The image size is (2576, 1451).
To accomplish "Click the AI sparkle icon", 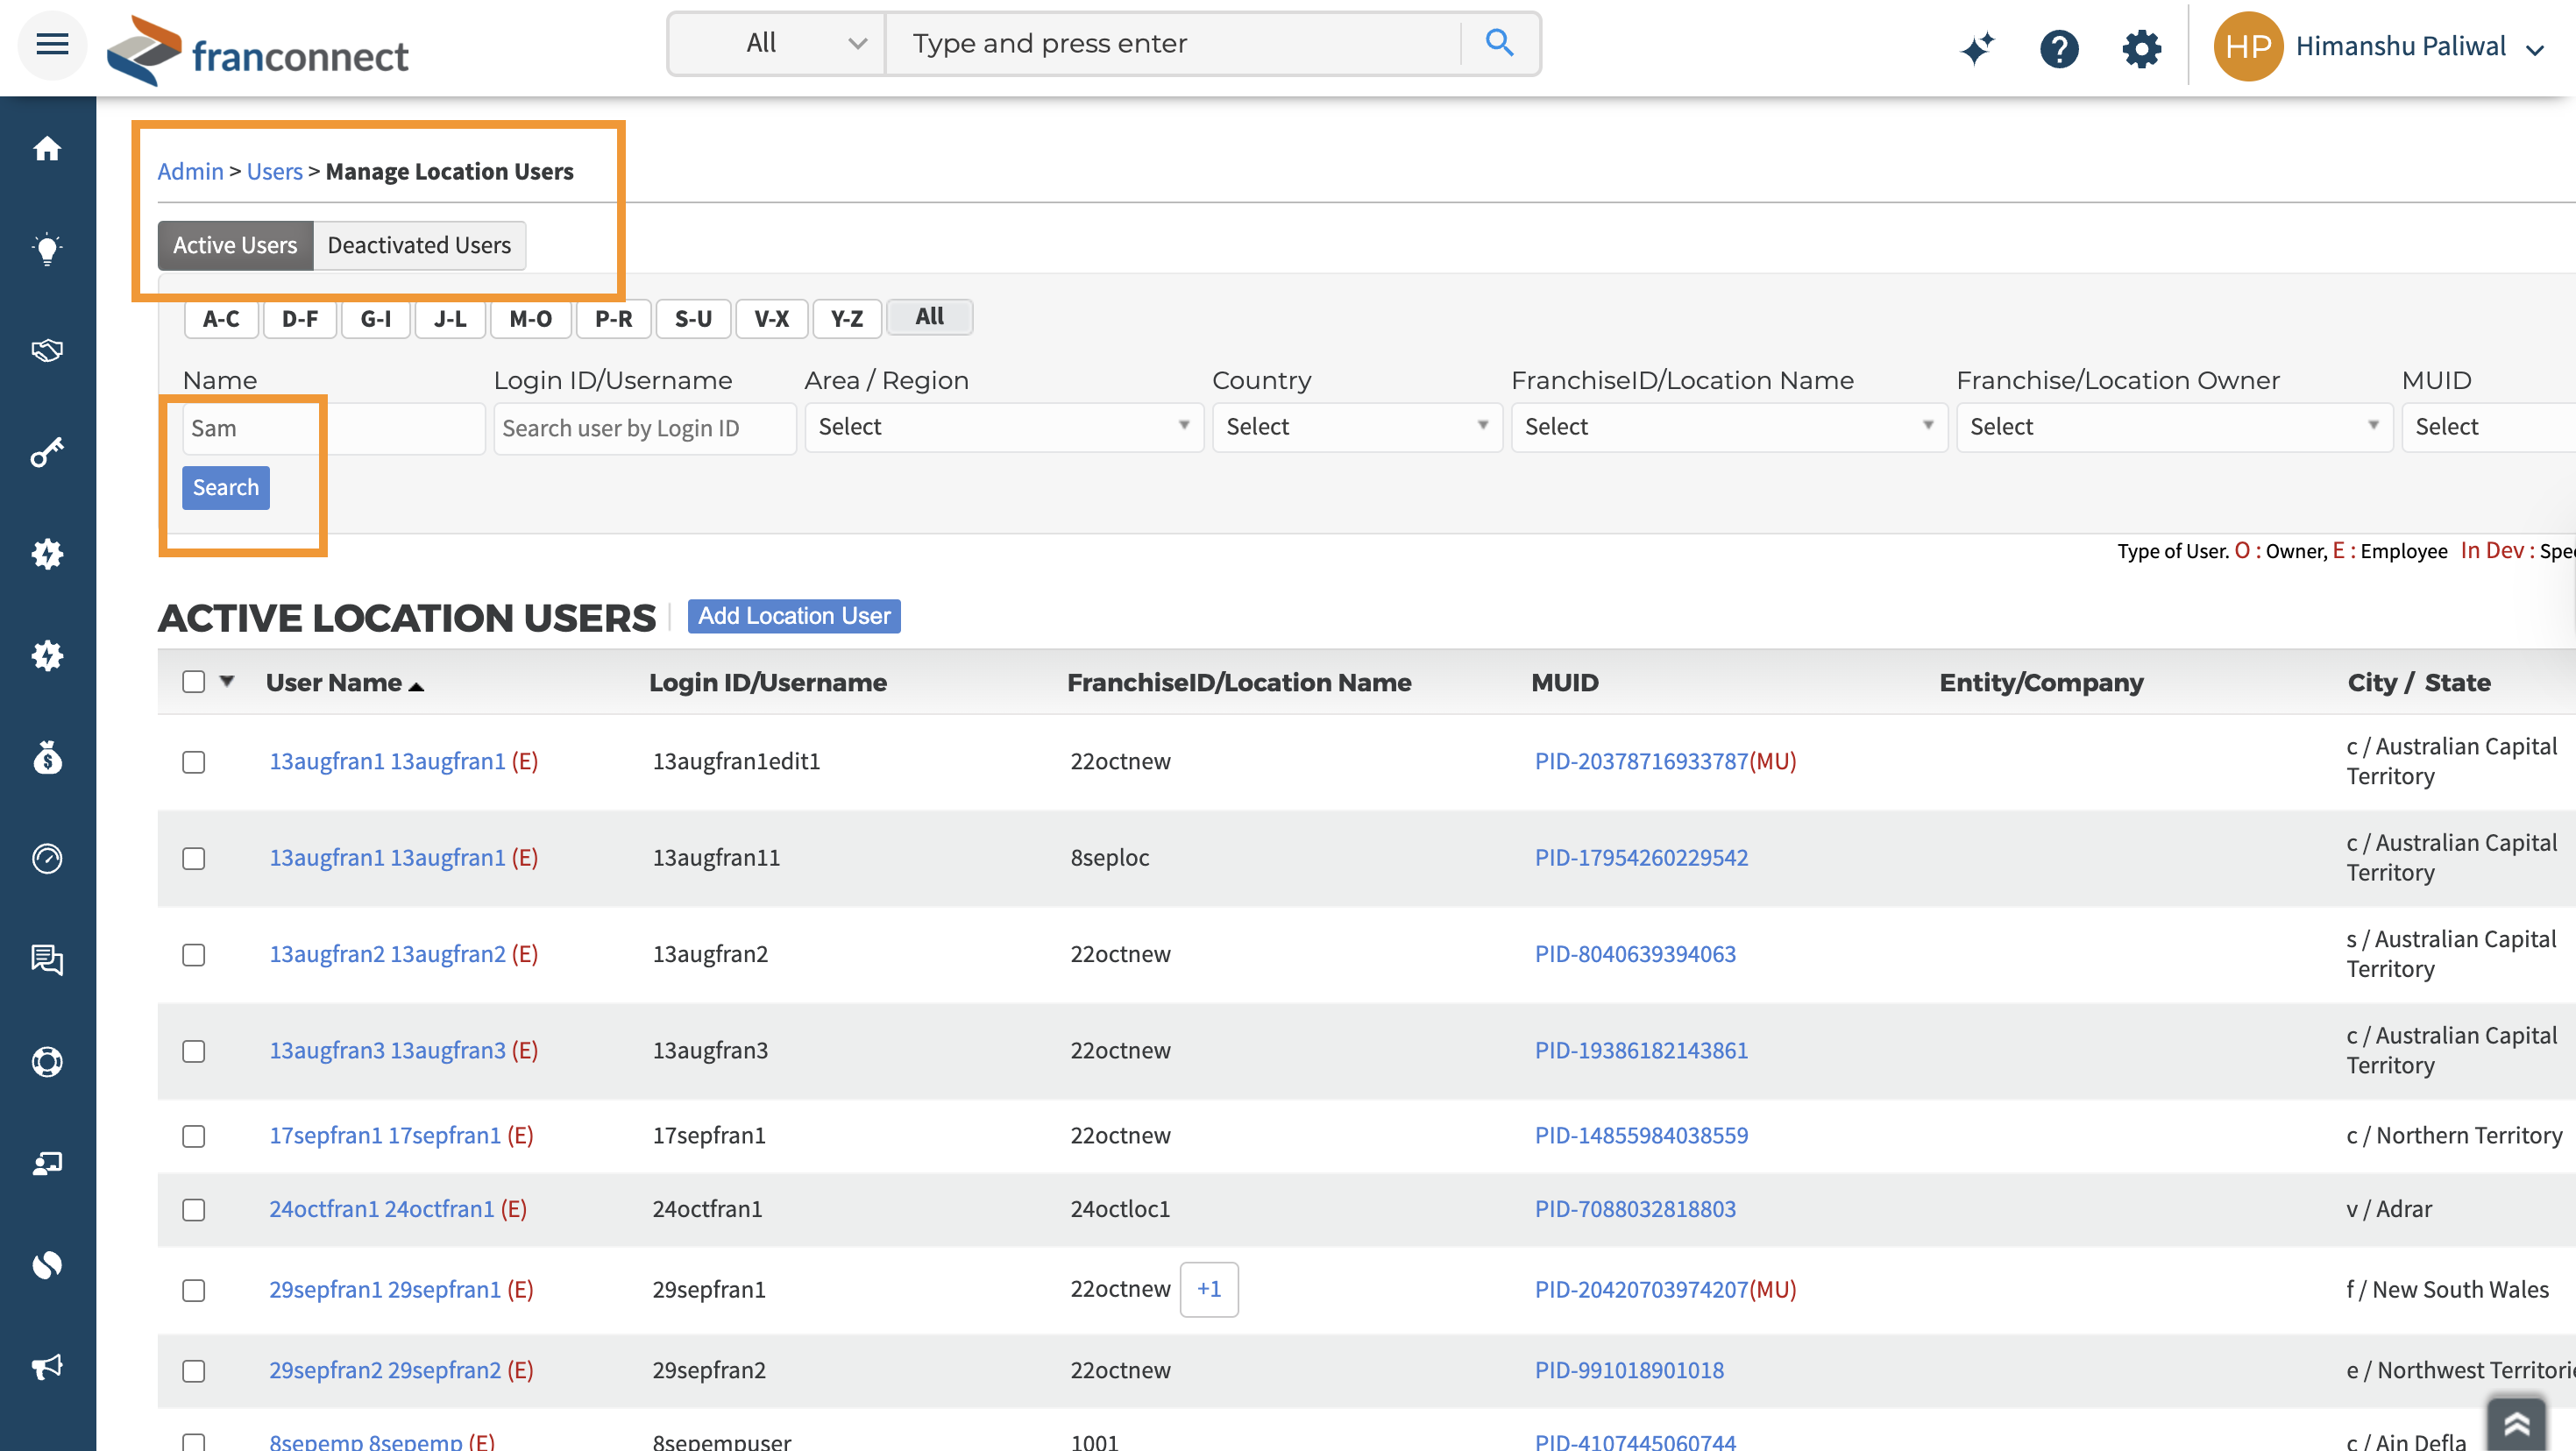I will [1977, 48].
